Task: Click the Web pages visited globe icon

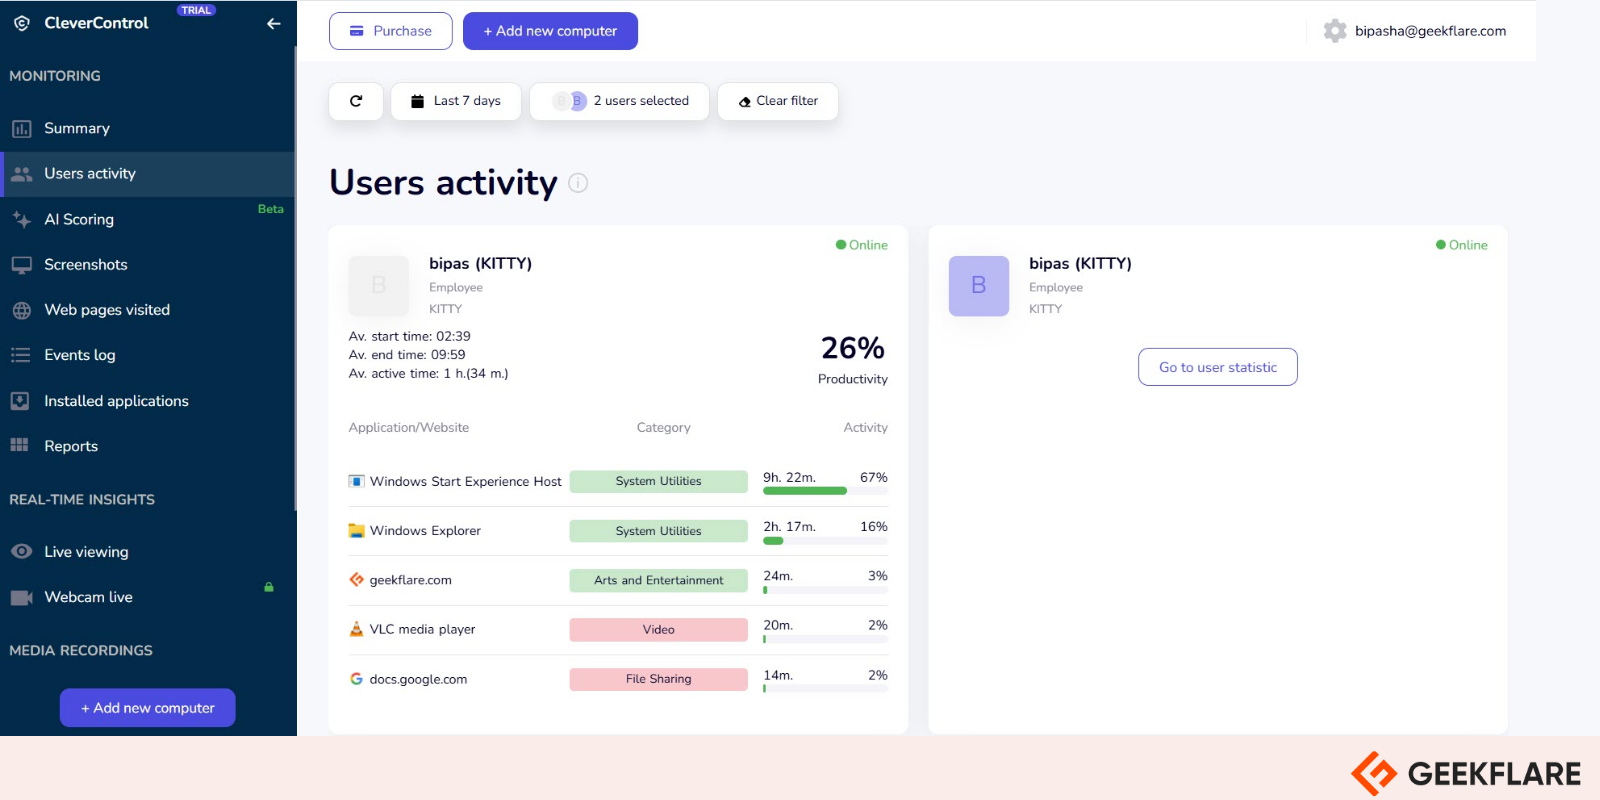Action: click(21, 310)
